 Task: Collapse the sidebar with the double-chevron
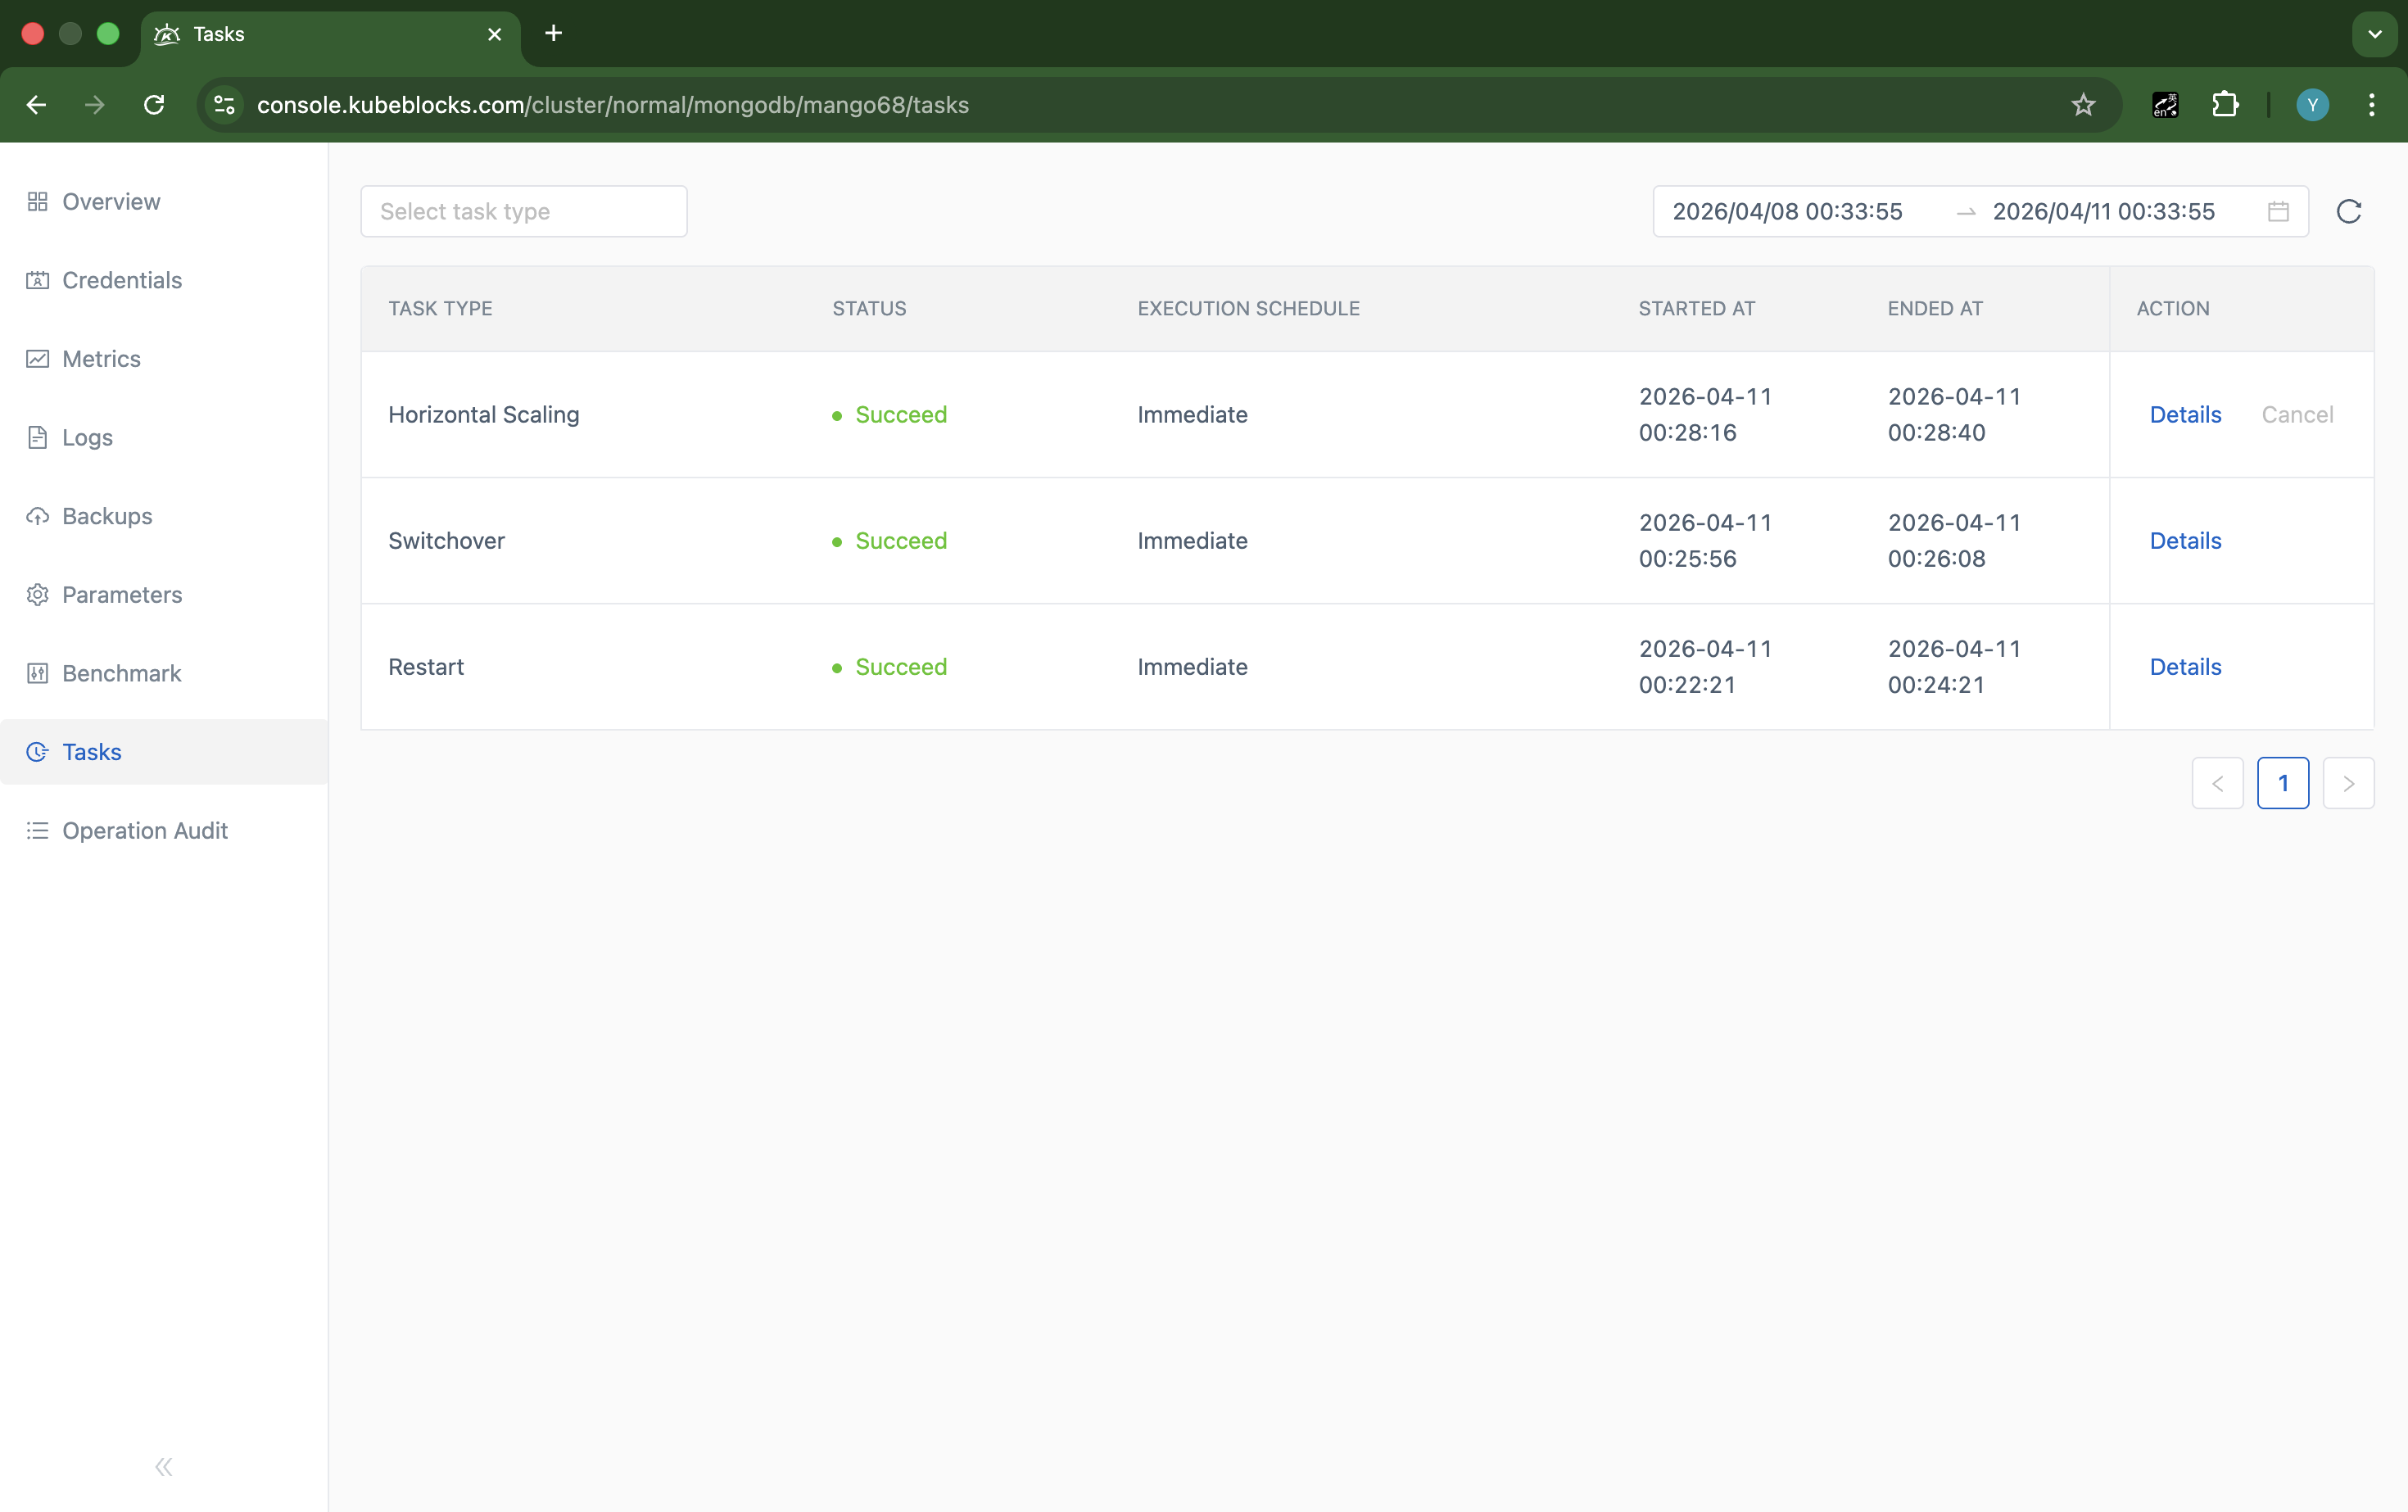[163, 1466]
